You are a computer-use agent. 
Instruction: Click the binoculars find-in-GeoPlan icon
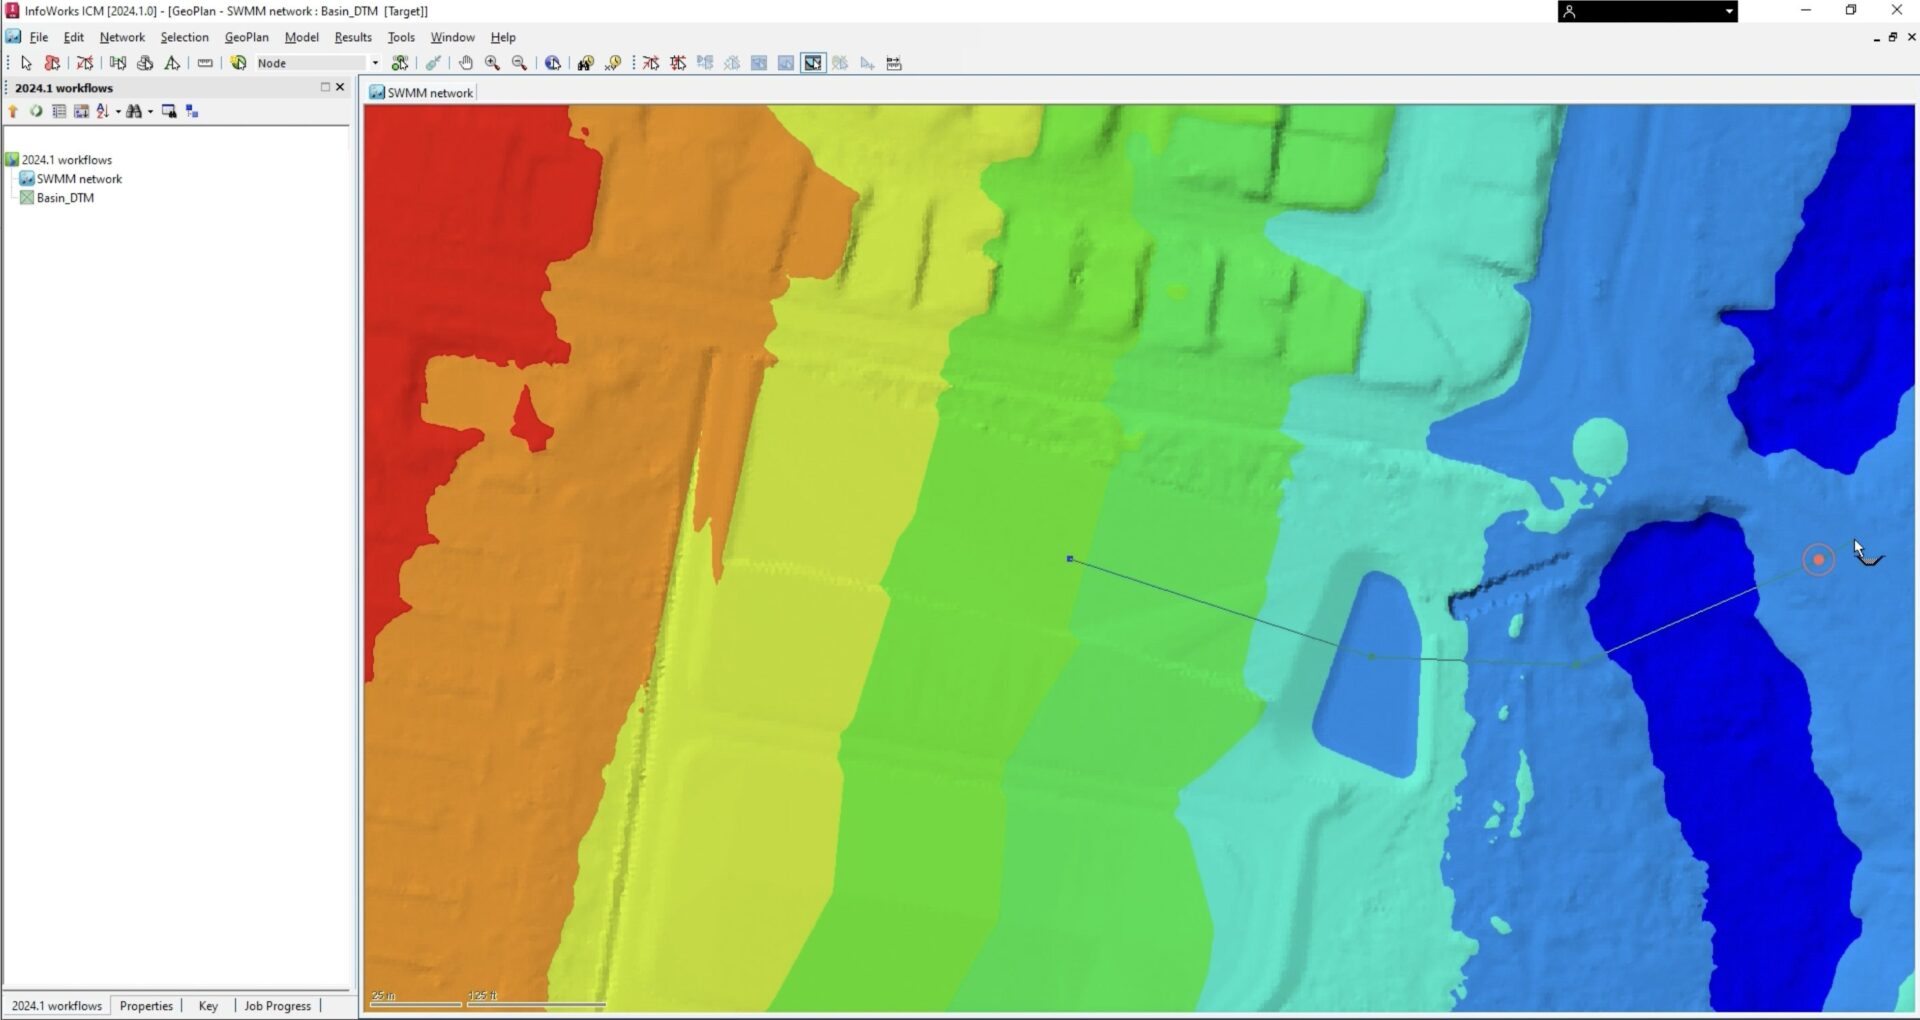(585, 63)
